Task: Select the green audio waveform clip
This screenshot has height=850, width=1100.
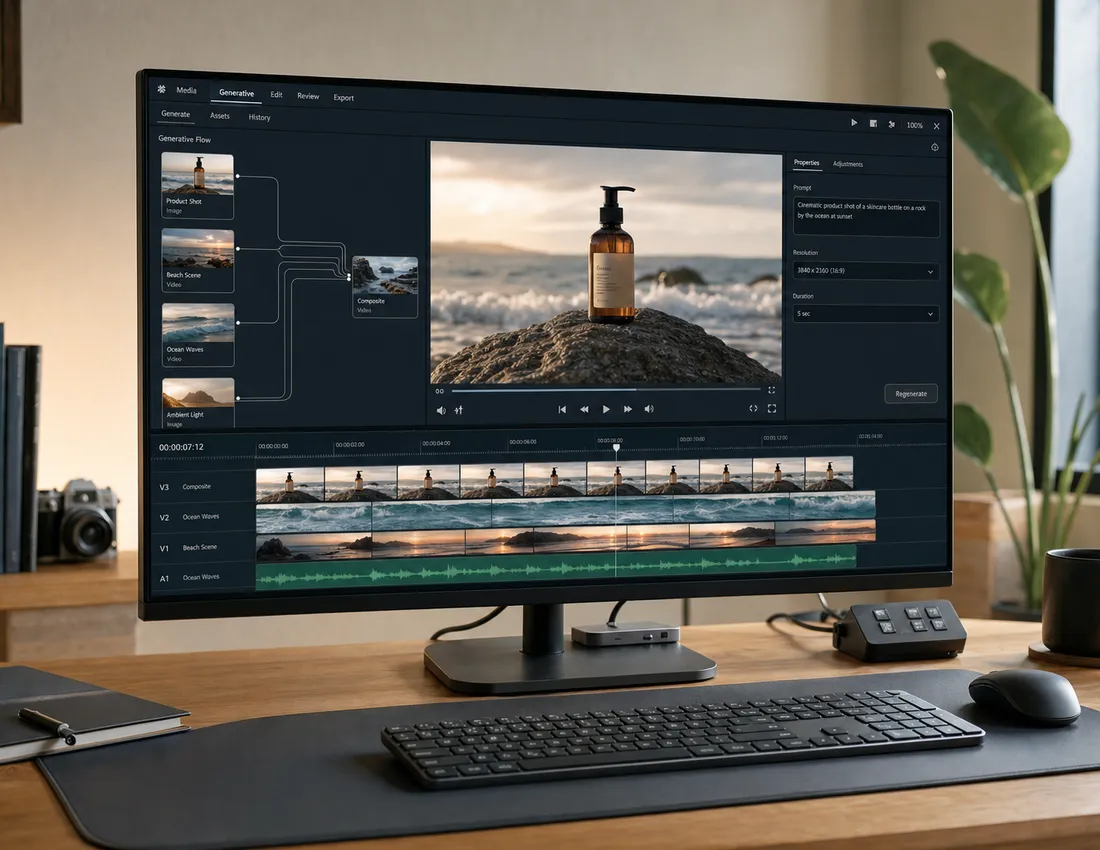Action: click(556, 569)
